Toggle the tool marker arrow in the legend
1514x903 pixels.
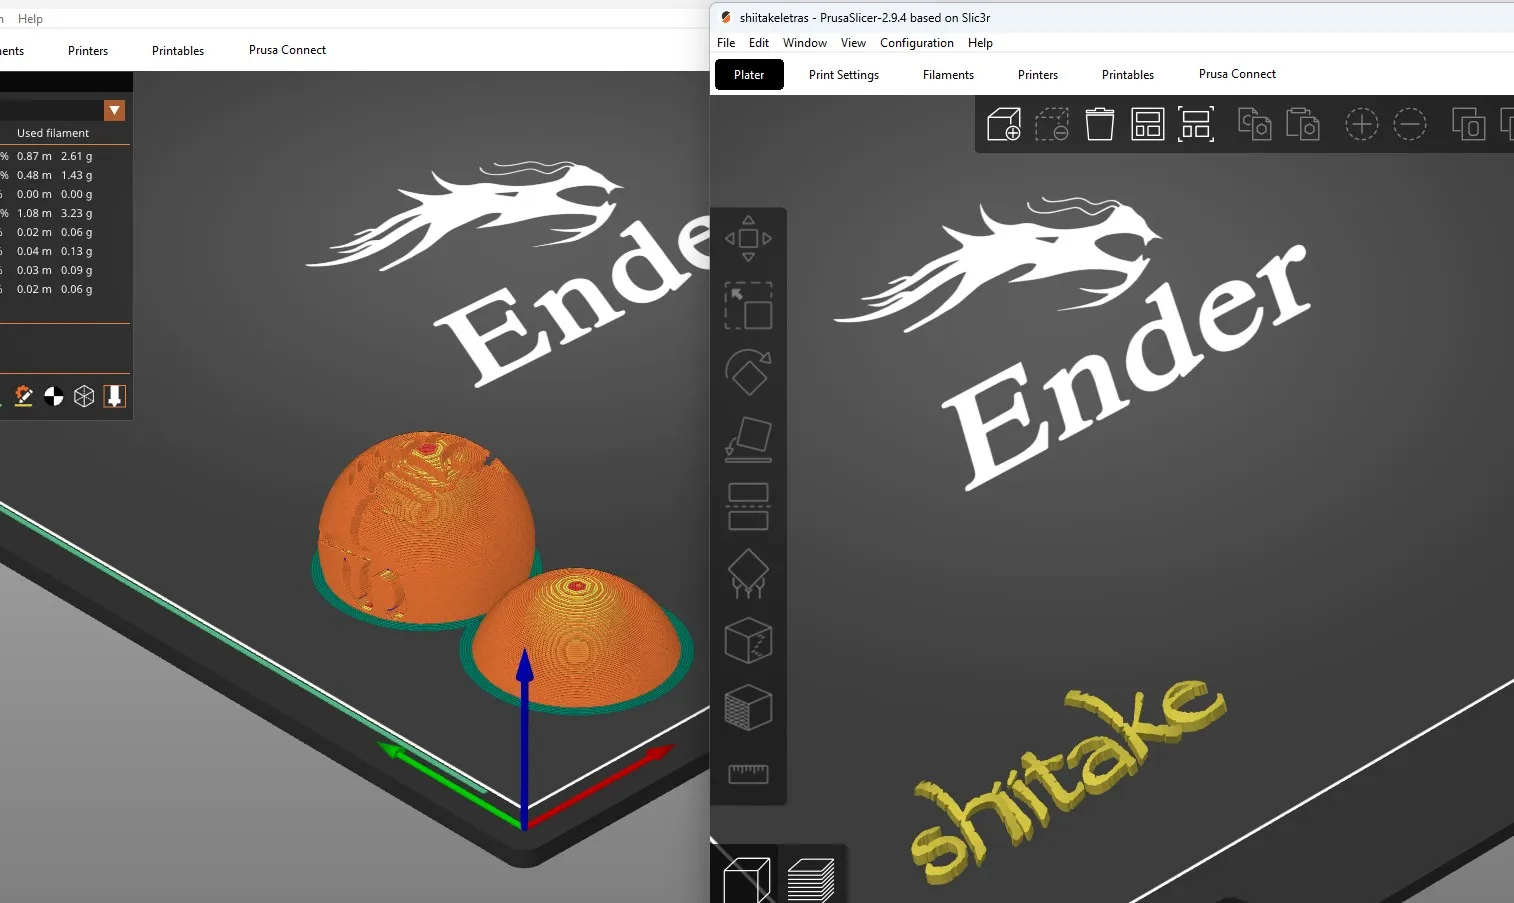click(x=115, y=397)
